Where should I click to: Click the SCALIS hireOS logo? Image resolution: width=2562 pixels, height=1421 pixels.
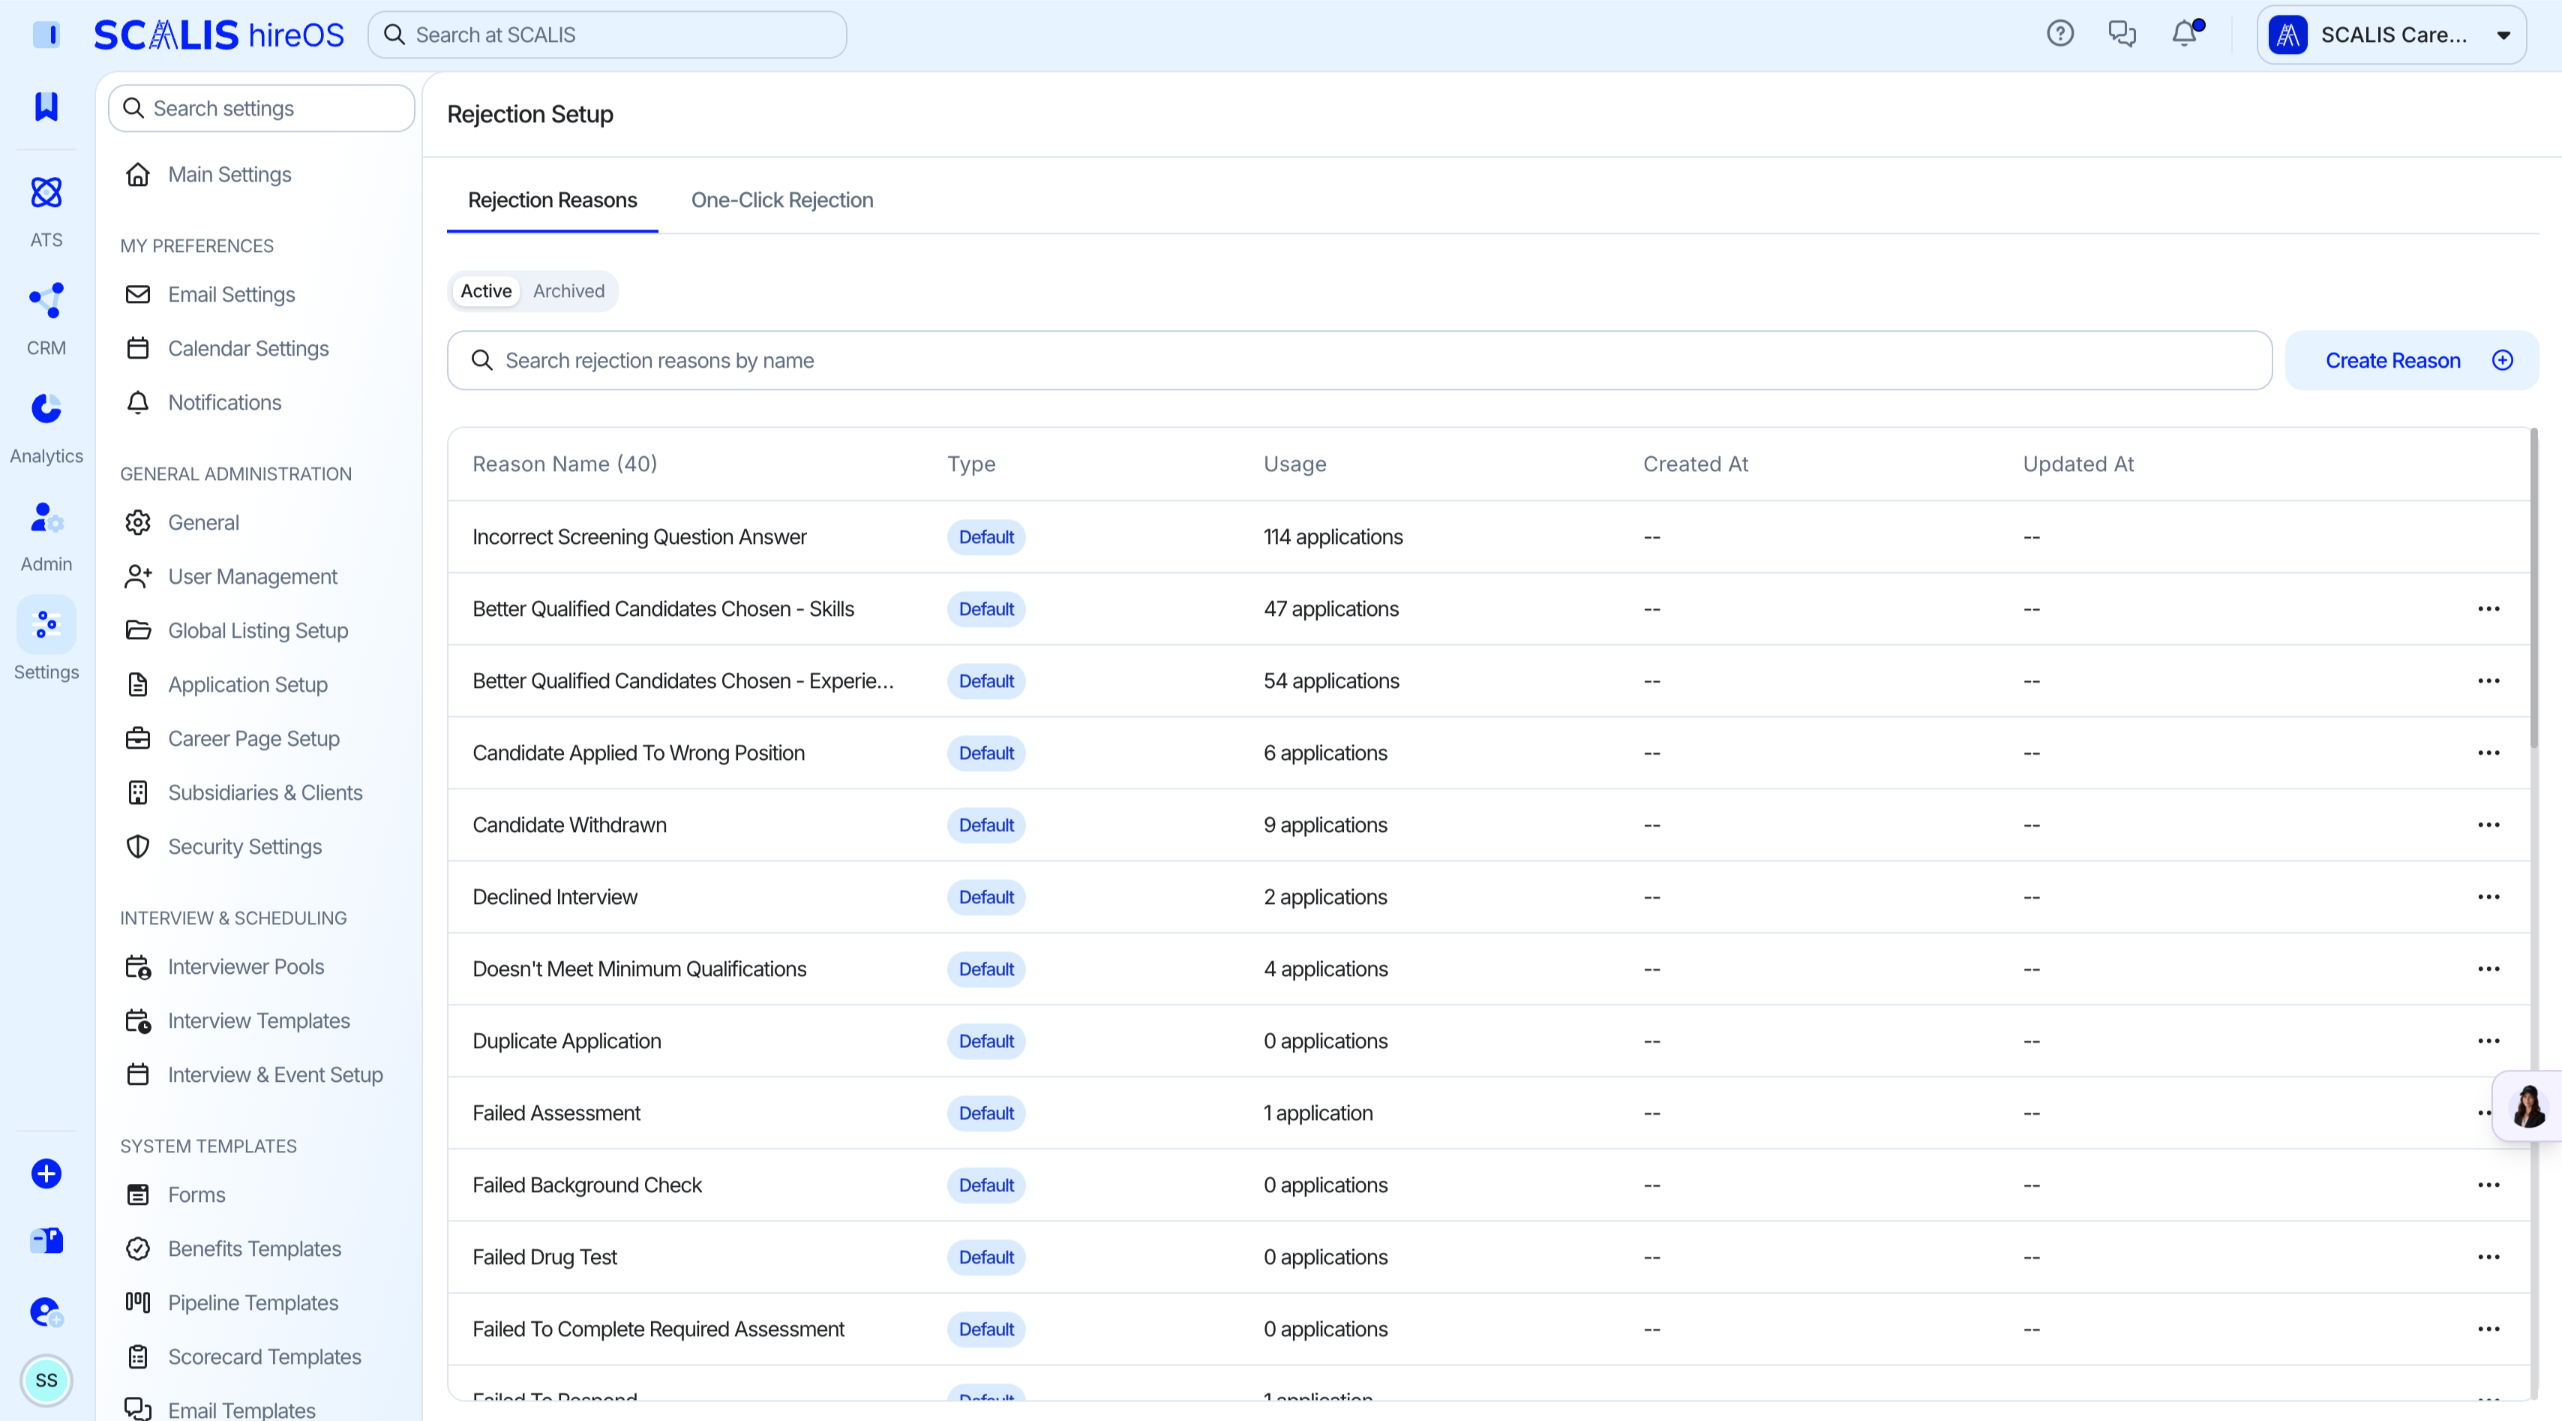click(x=218, y=35)
